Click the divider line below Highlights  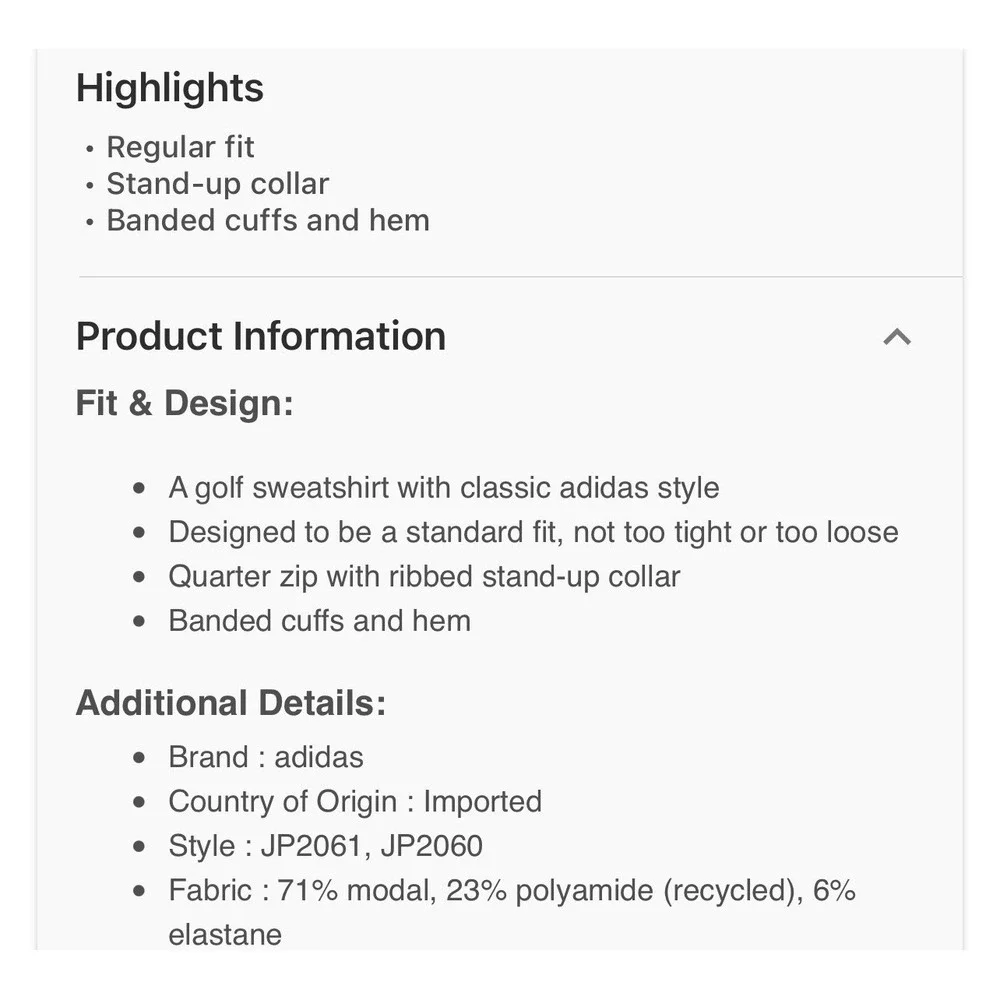520,277
